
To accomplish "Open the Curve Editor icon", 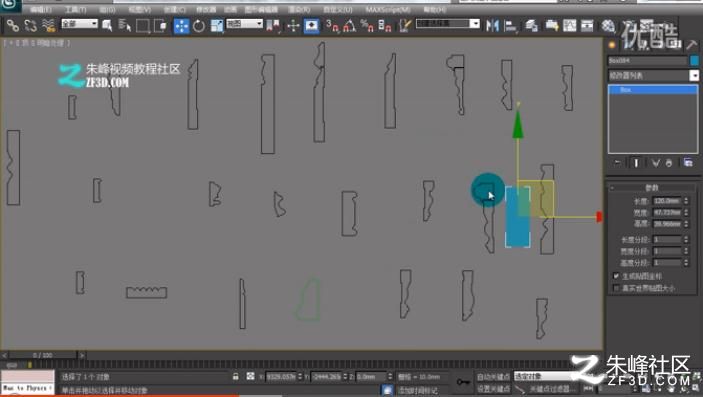I will 569,26.
